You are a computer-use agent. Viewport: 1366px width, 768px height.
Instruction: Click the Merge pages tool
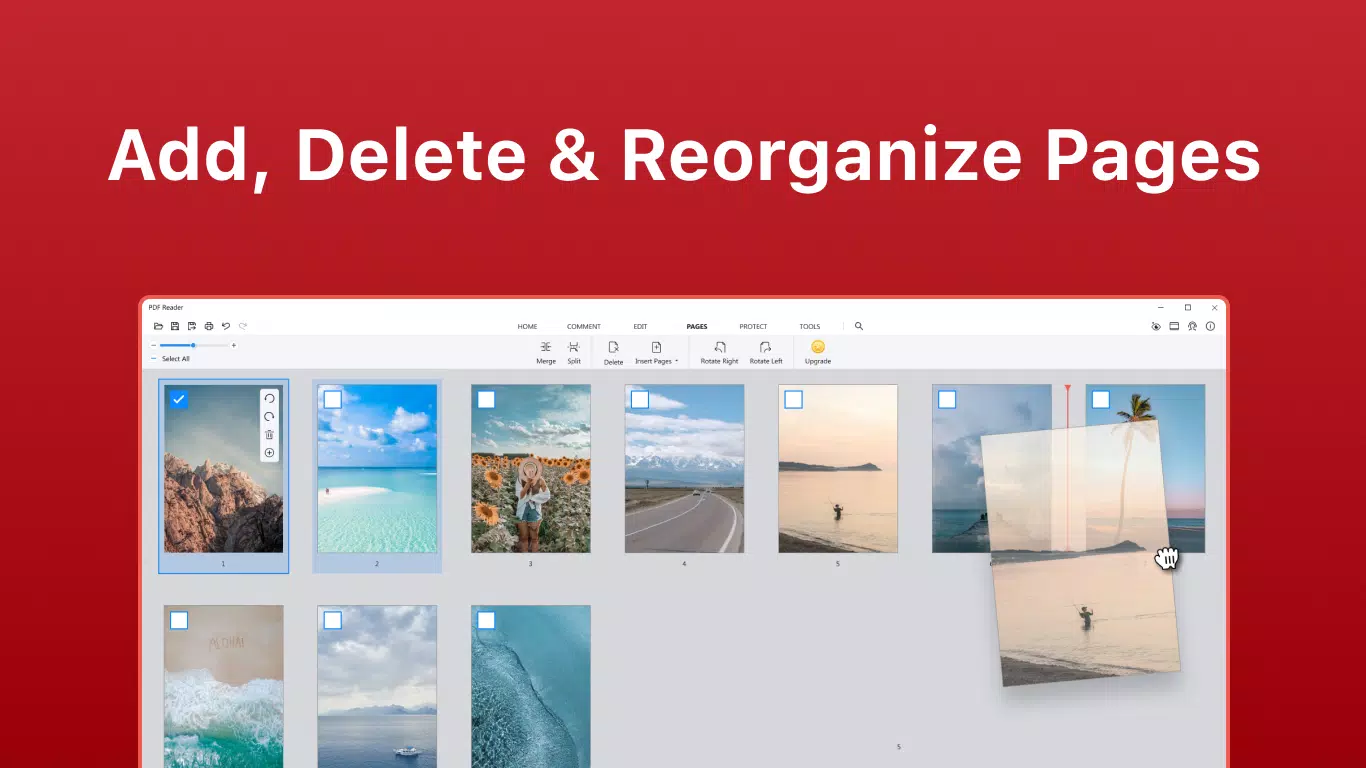pyautogui.click(x=546, y=352)
